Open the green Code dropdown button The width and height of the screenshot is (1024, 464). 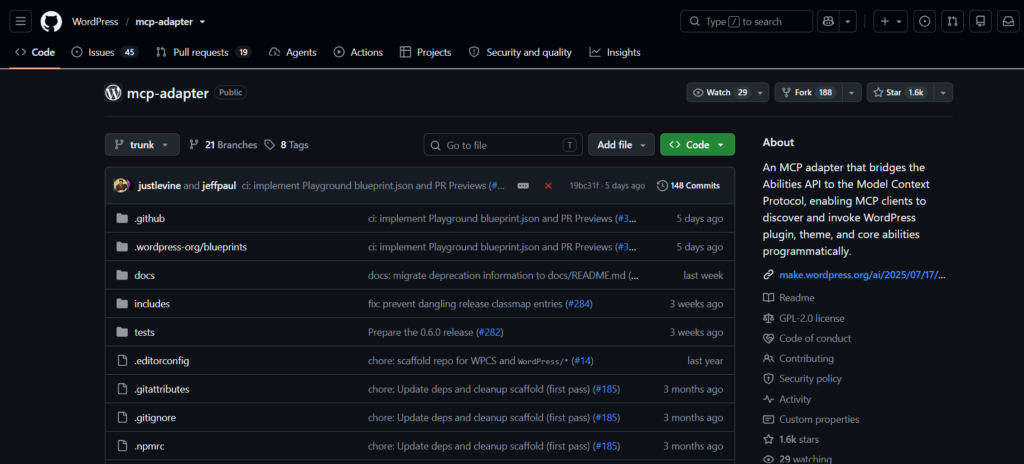pyautogui.click(x=697, y=144)
